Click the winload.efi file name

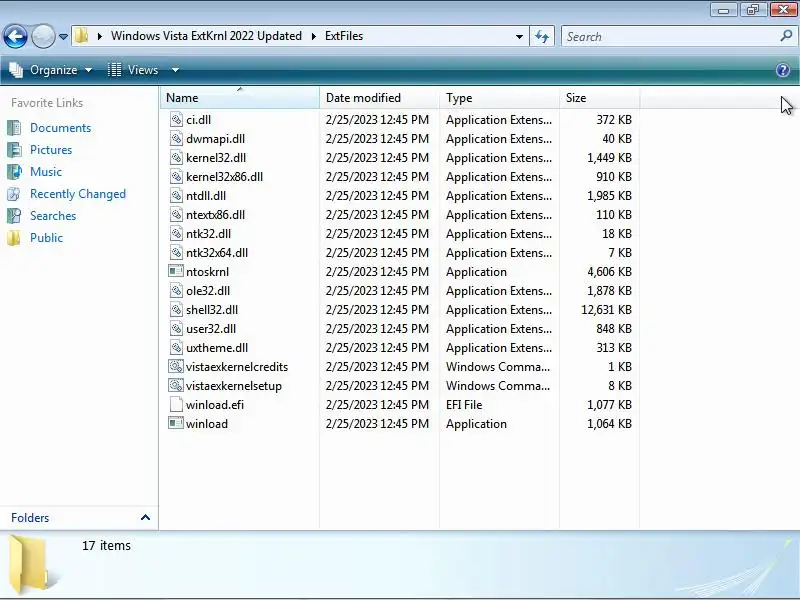pyautogui.click(x=215, y=405)
